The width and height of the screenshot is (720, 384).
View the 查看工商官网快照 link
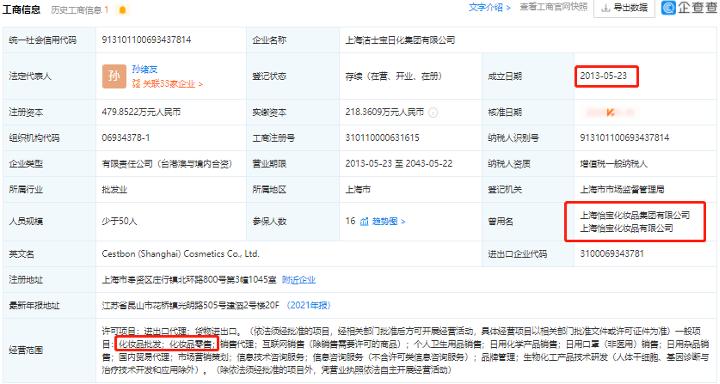[553, 7]
